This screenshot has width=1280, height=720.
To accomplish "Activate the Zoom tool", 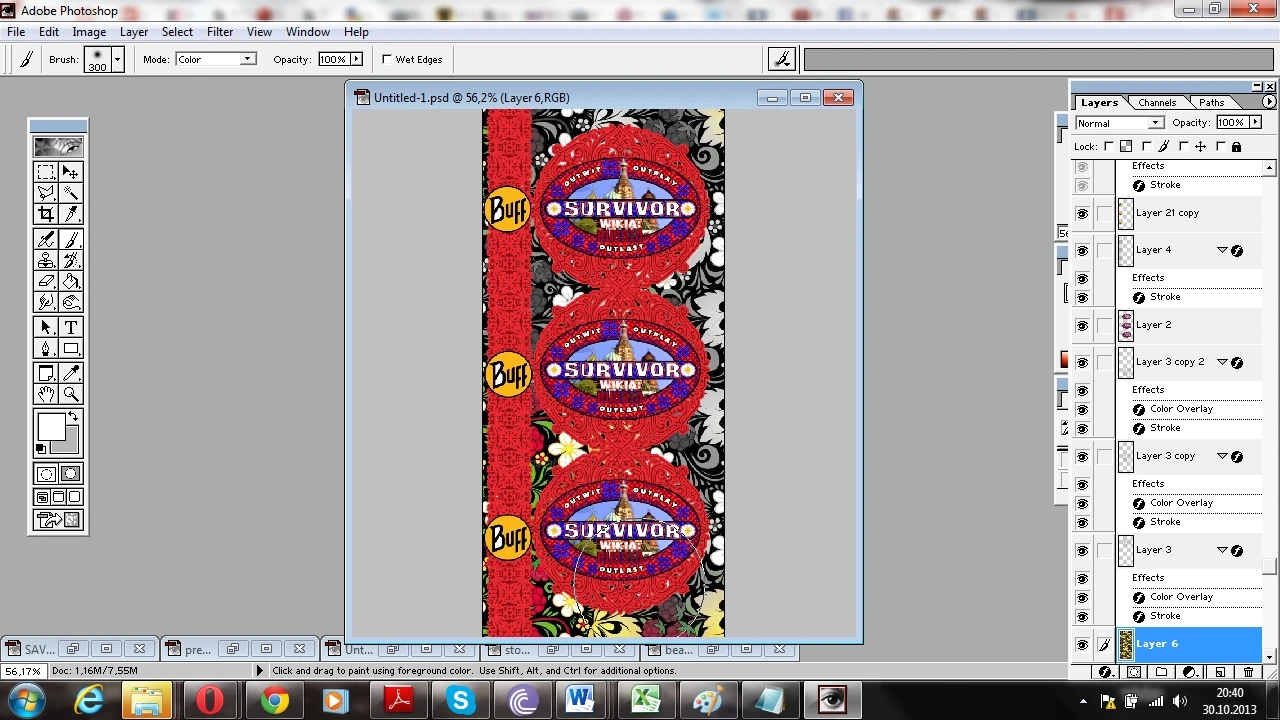I will point(71,394).
